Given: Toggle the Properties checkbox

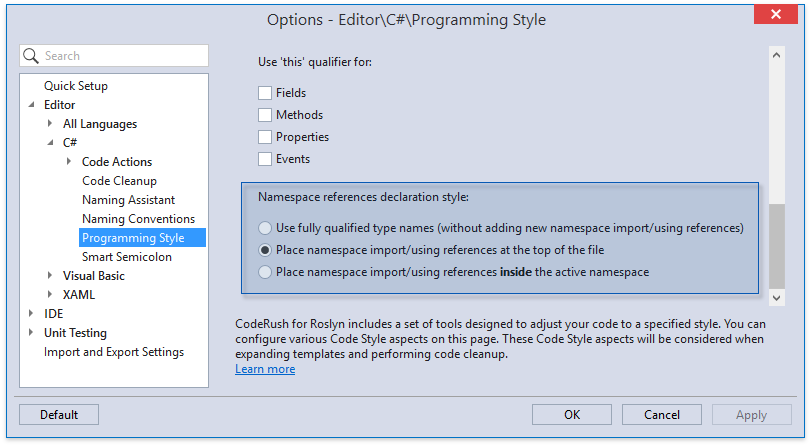Looking at the screenshot, I should pos(265,137).
